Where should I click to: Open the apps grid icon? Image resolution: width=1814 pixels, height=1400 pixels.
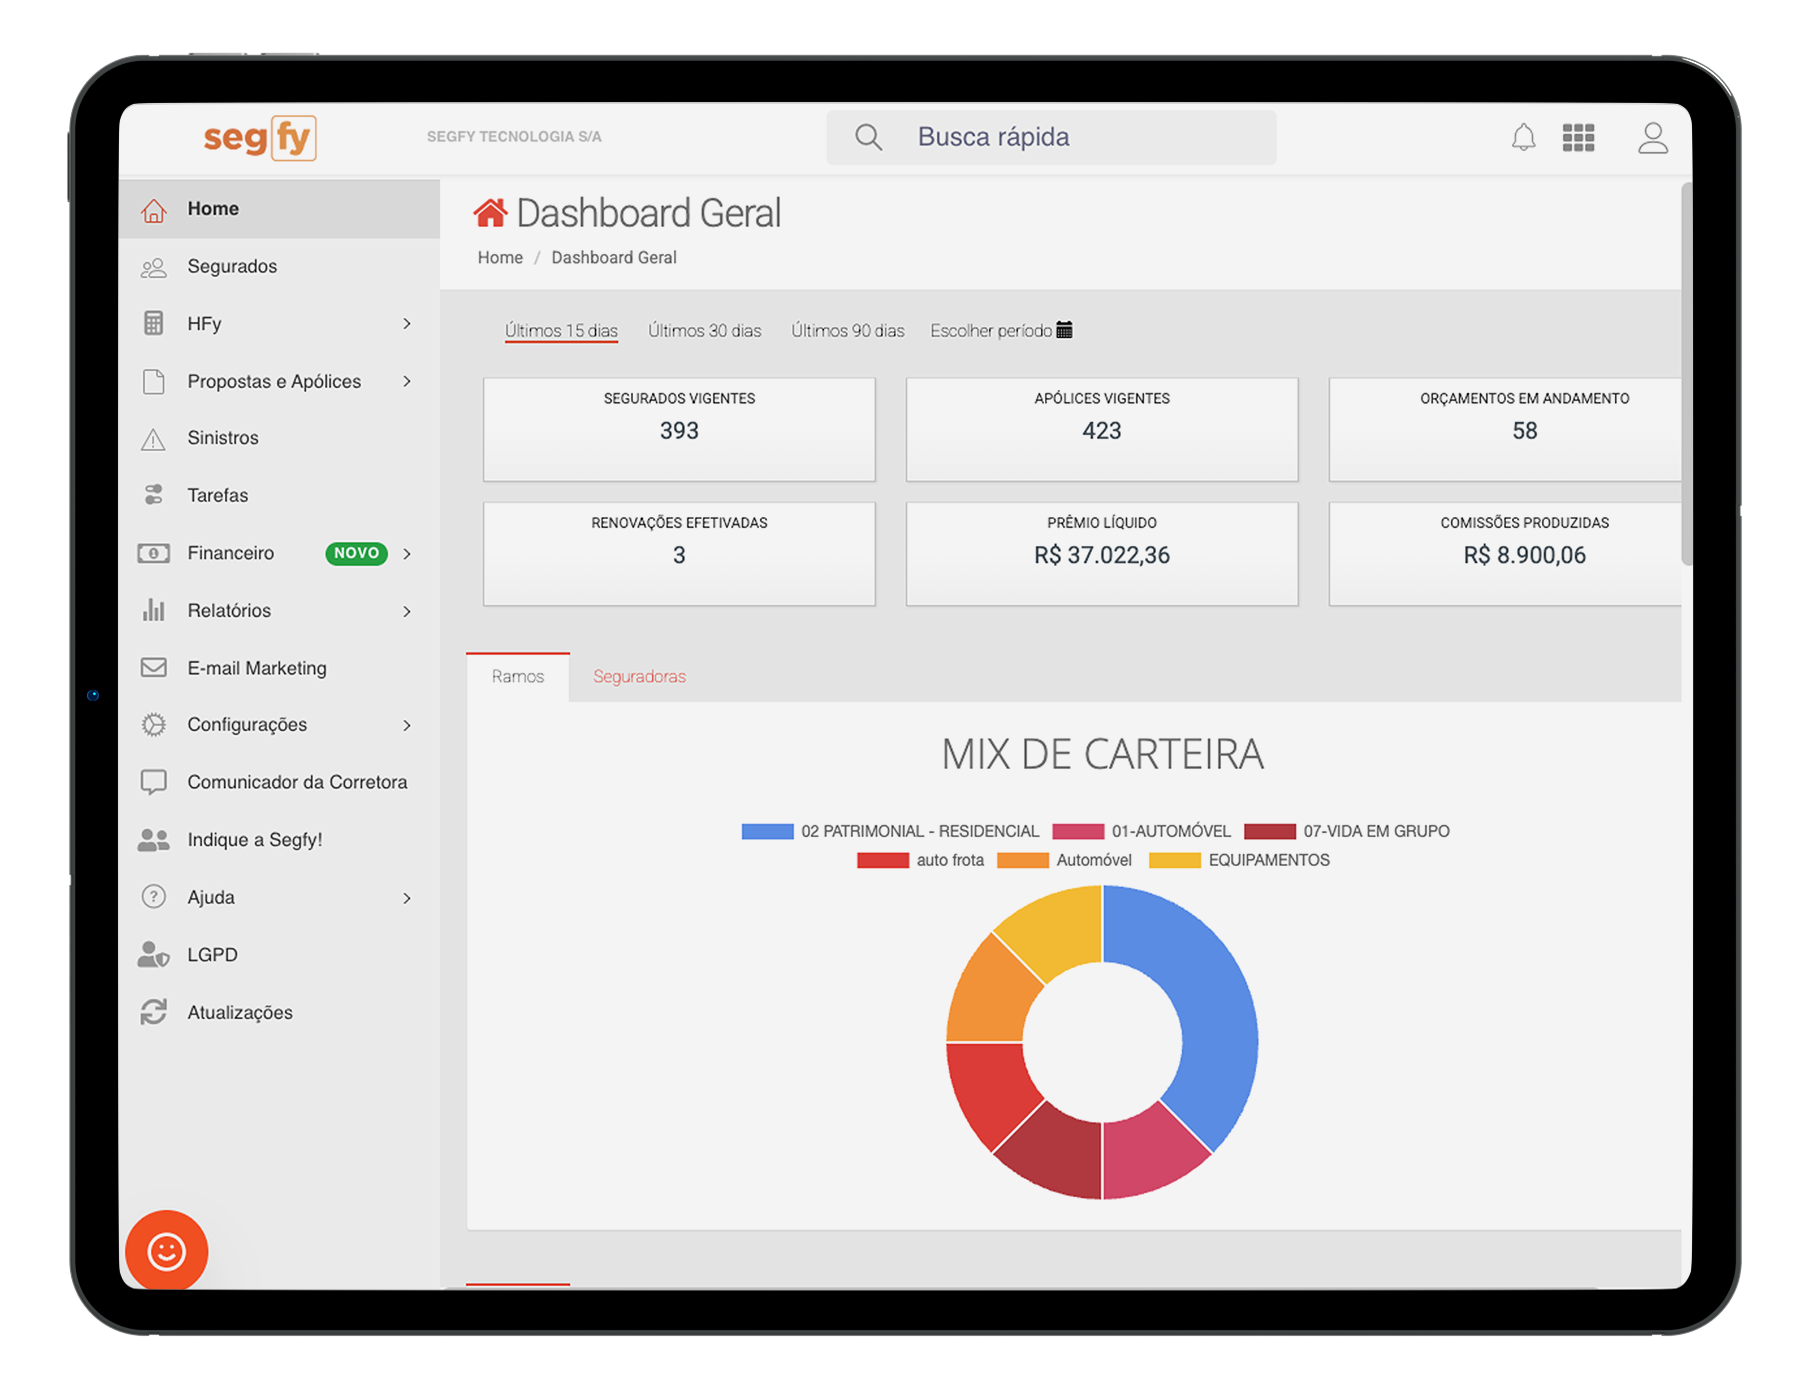1577,138
